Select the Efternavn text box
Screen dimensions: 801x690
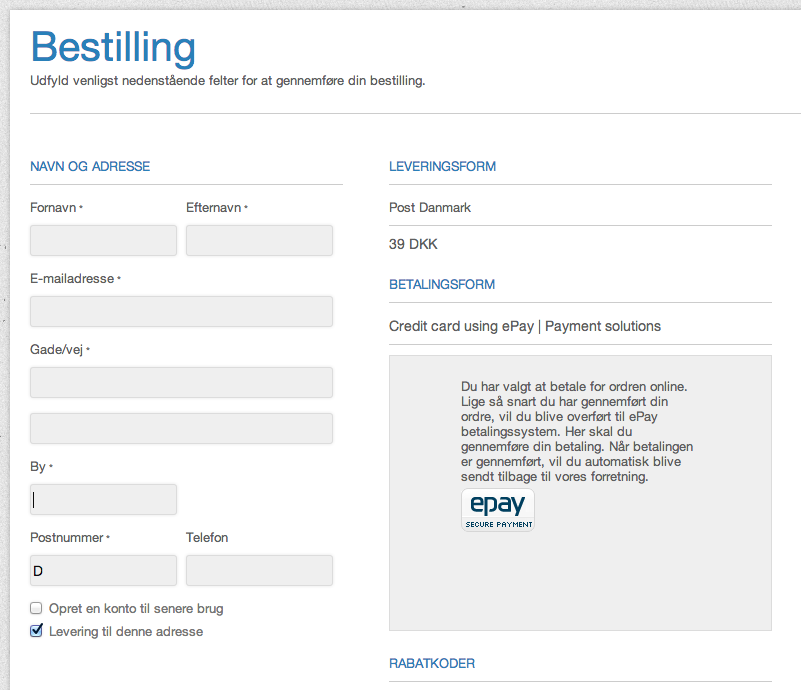[260, 241]
